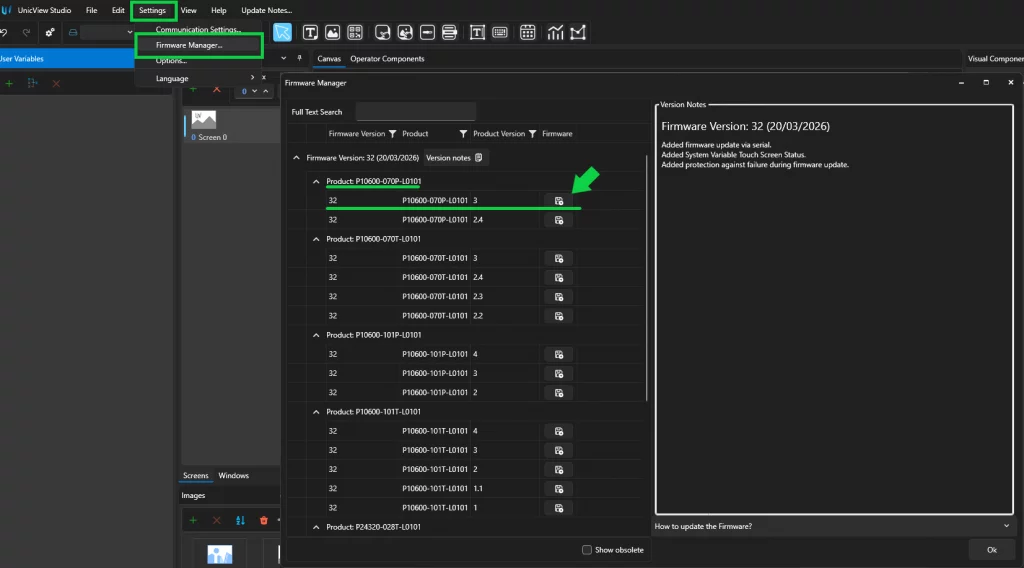Switch to the Windows tab

(x=234, y=475)
